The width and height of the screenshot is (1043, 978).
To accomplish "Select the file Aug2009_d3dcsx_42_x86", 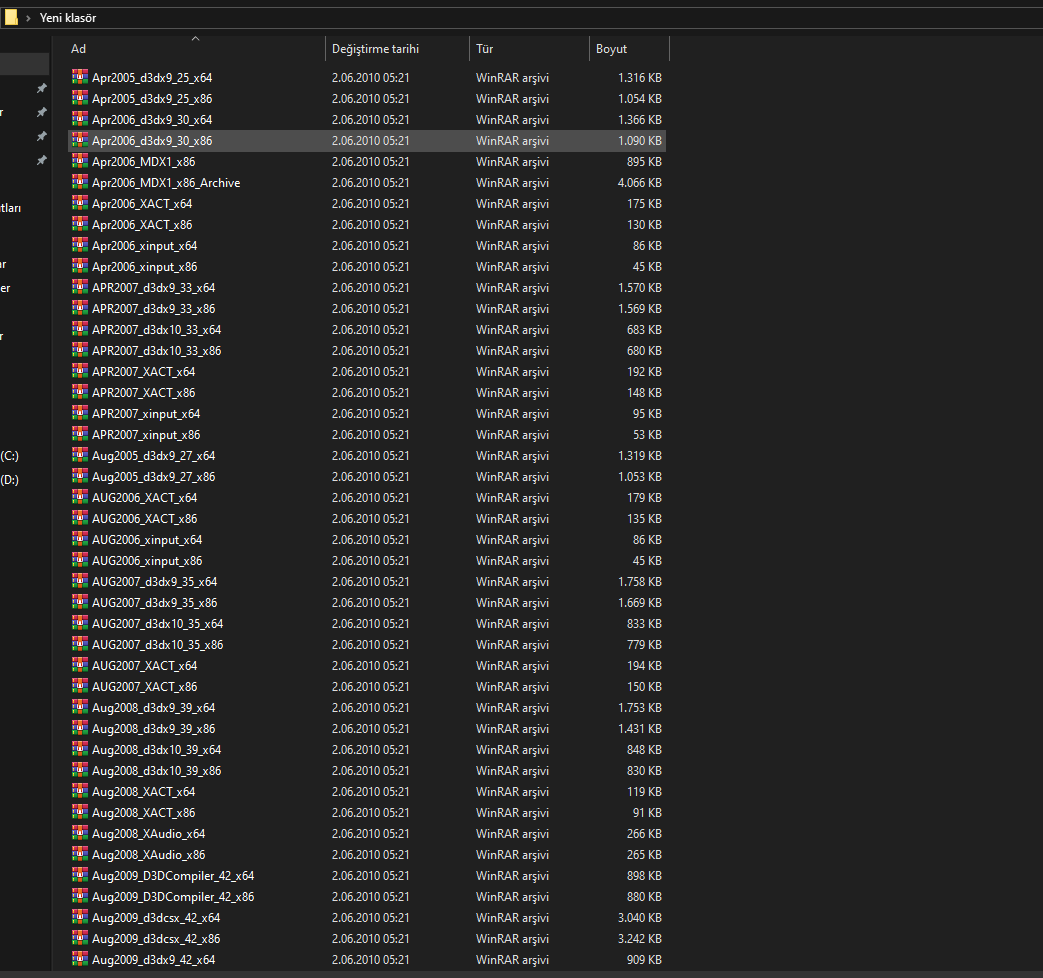I will pos(367,938).
